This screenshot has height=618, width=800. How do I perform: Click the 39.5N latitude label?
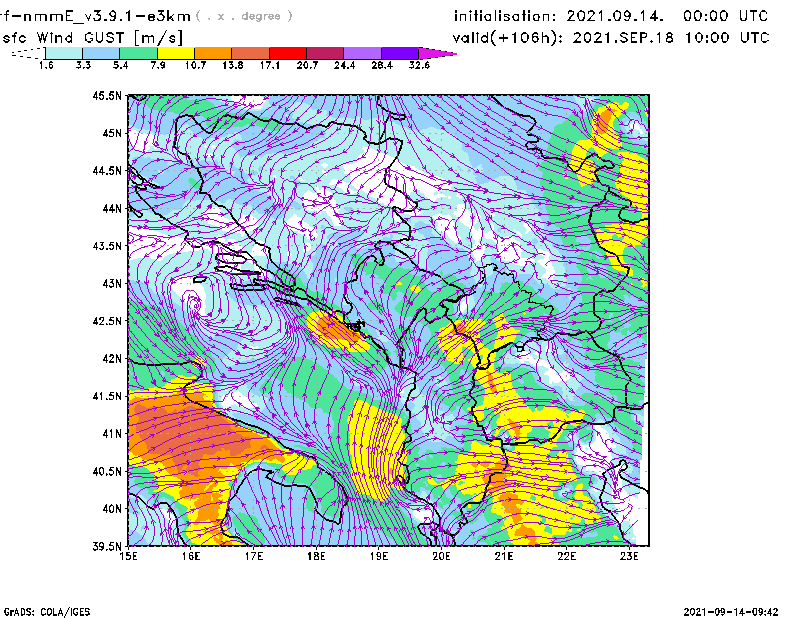(x=107, y=547)
